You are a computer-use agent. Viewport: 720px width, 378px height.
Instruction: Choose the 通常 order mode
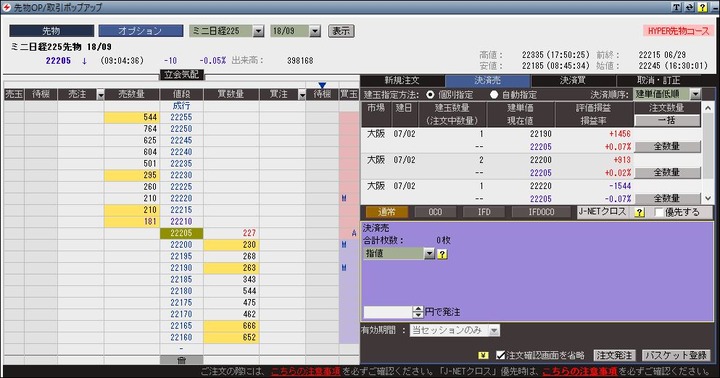(387, 212)
